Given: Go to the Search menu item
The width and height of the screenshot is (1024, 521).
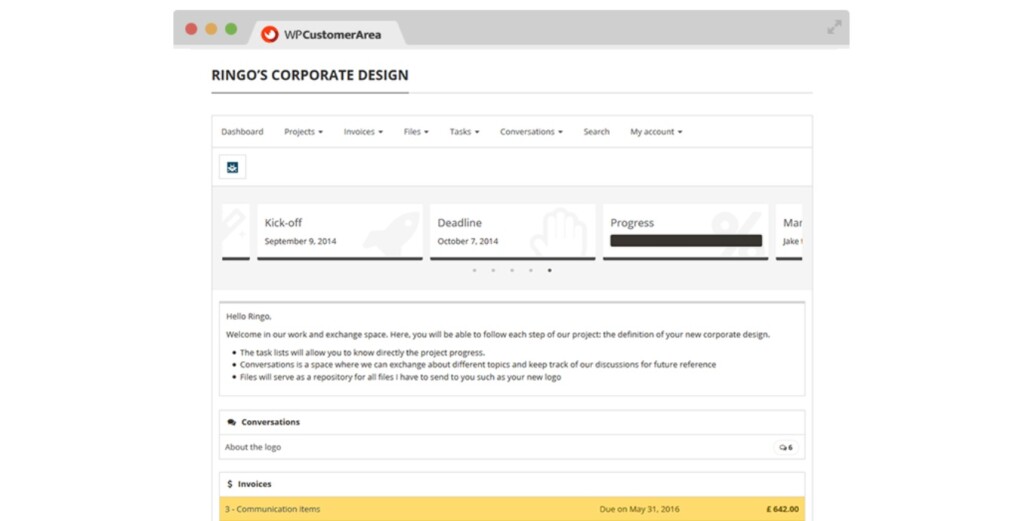Looking at the screenshot, I should [596, 132].
